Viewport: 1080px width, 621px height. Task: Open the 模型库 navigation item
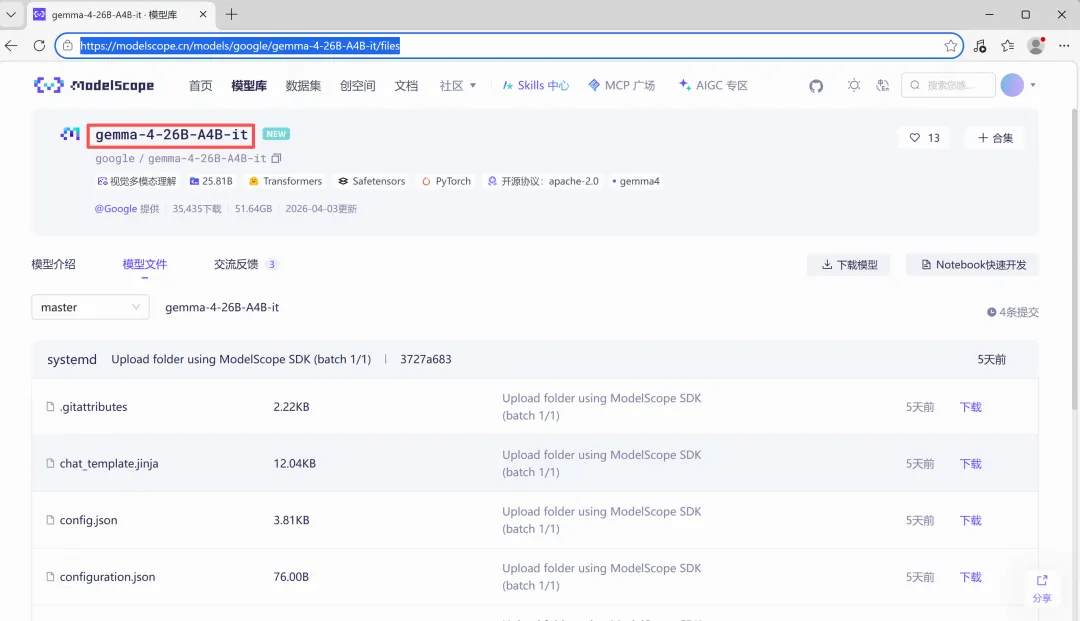(x=249, y=85)
